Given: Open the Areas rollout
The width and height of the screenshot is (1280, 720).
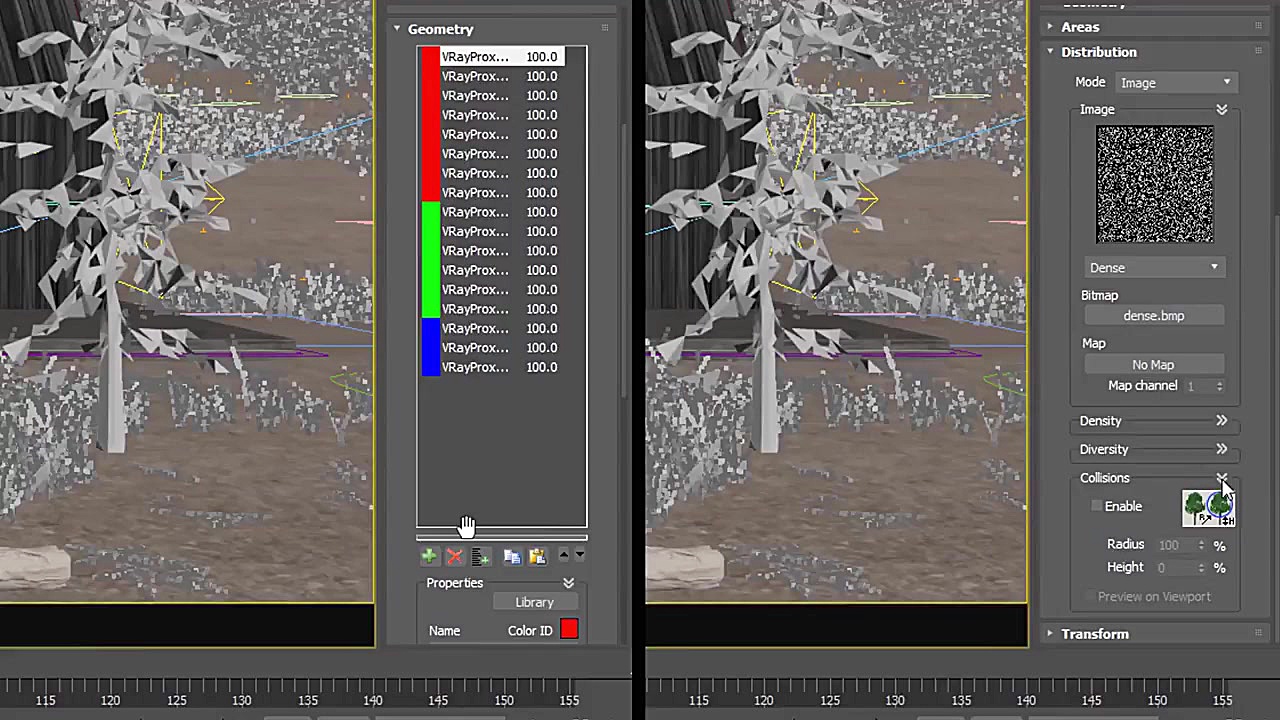Looking at the screenshot, I should coord(1080,27).
